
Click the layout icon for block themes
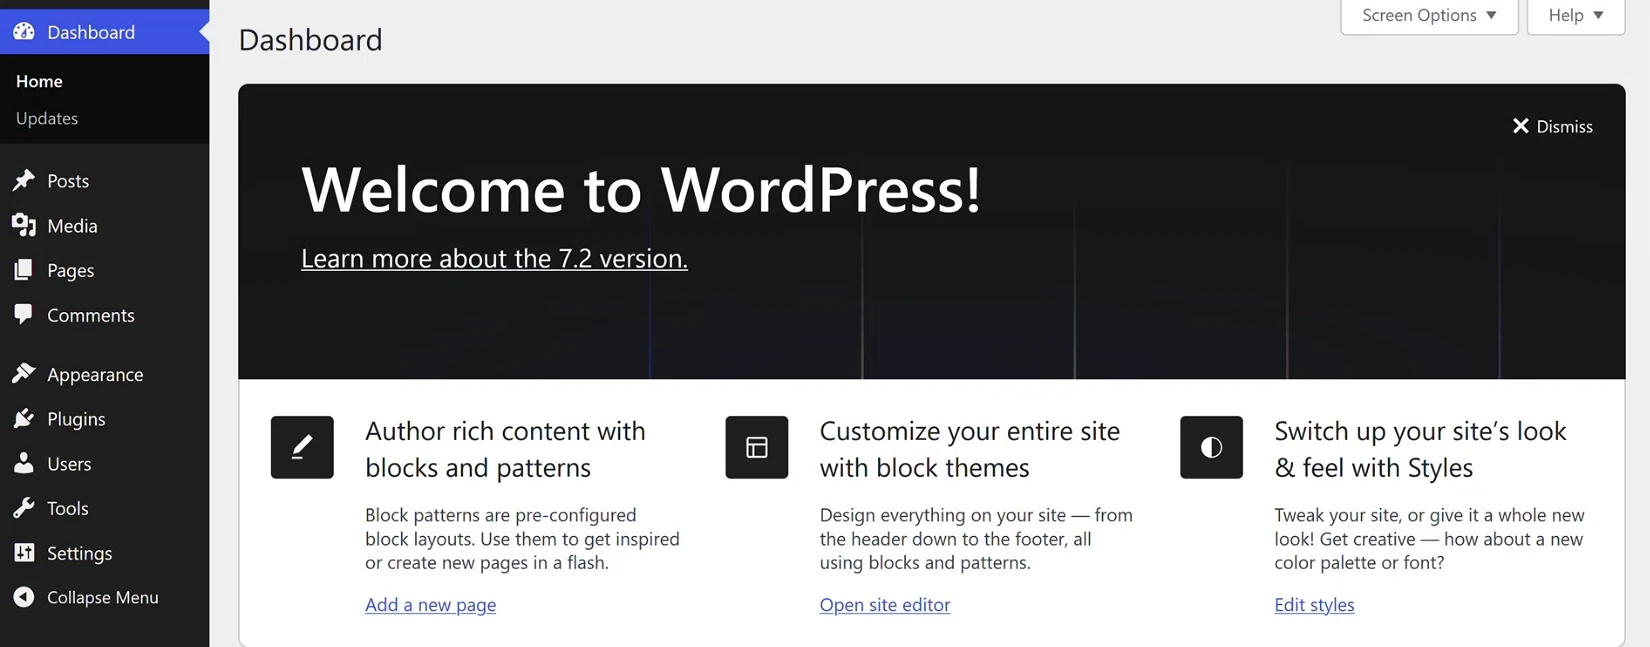point(757,447)
